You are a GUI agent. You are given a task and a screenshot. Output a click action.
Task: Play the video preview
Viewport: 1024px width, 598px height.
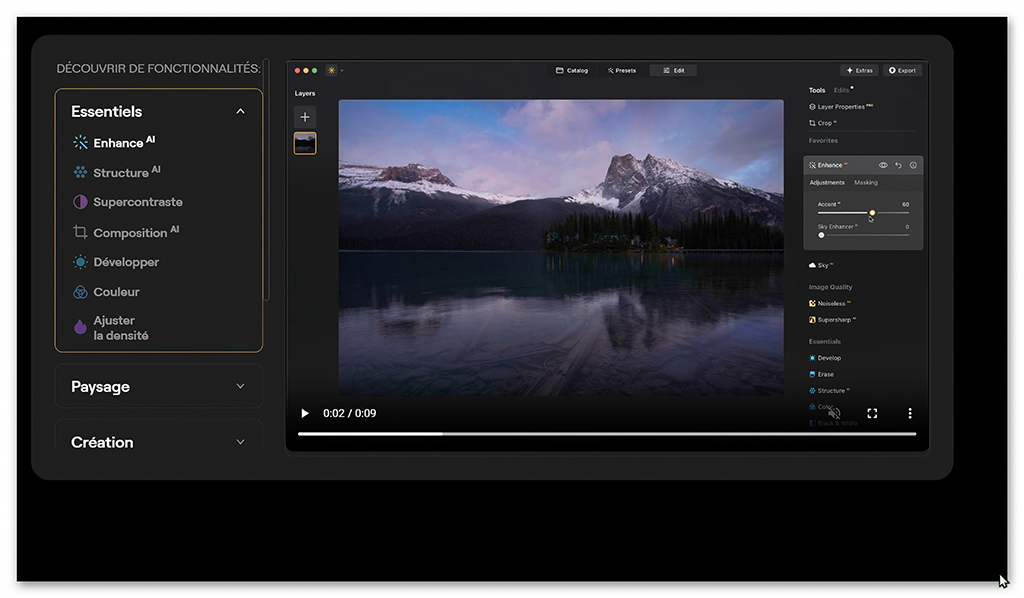[x=304, y=413]
